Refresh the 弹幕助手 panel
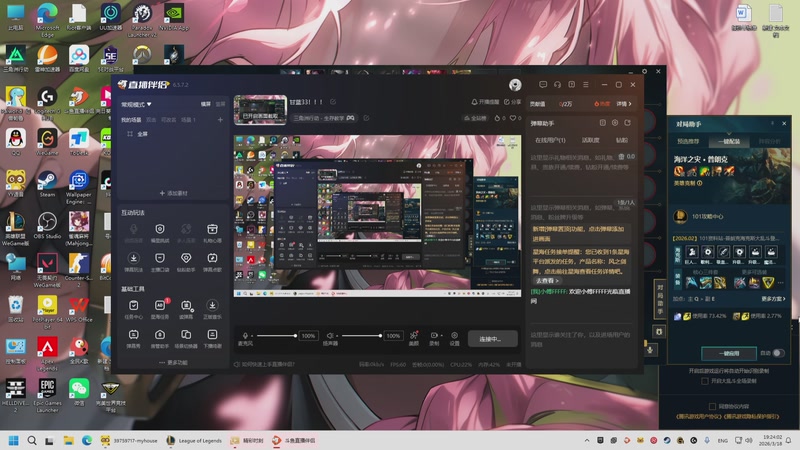 [x=628, y=123]
